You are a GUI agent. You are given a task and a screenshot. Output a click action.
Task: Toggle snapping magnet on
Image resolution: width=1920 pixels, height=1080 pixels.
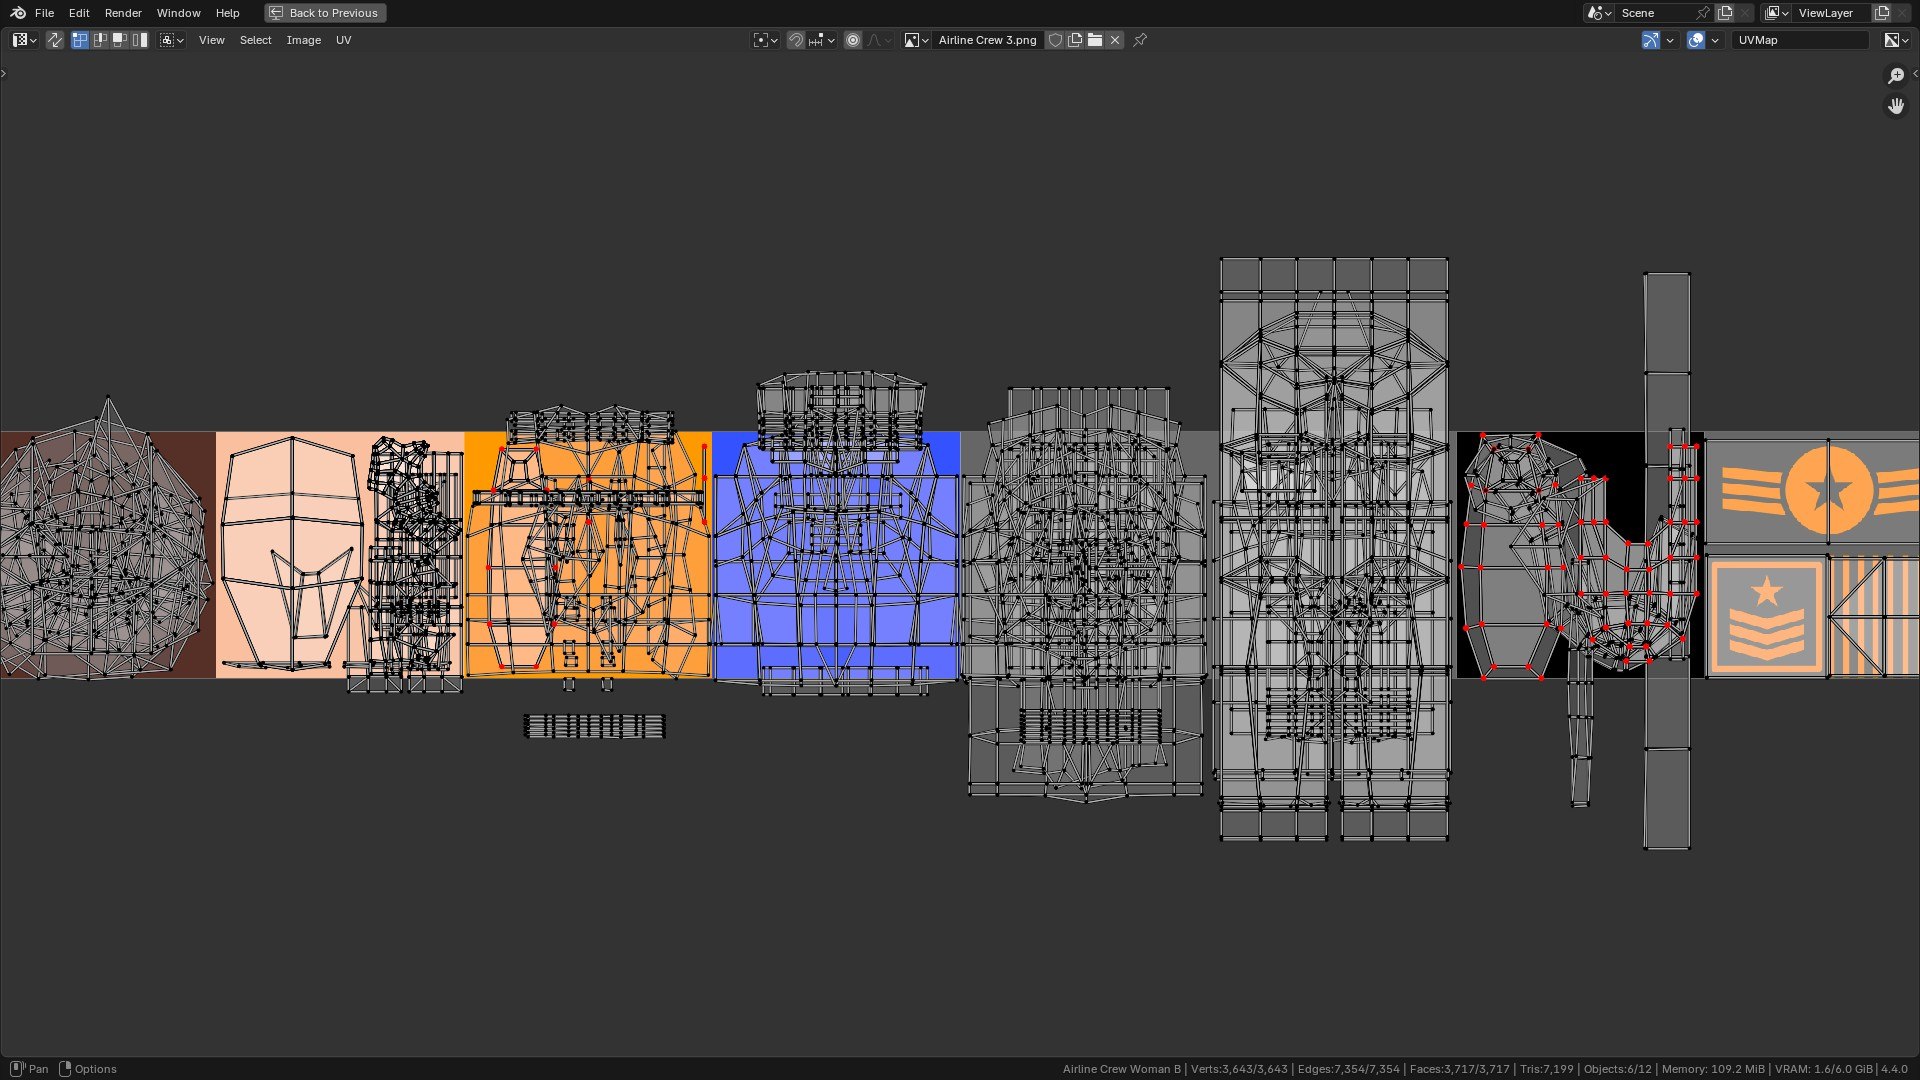point(796,40)
